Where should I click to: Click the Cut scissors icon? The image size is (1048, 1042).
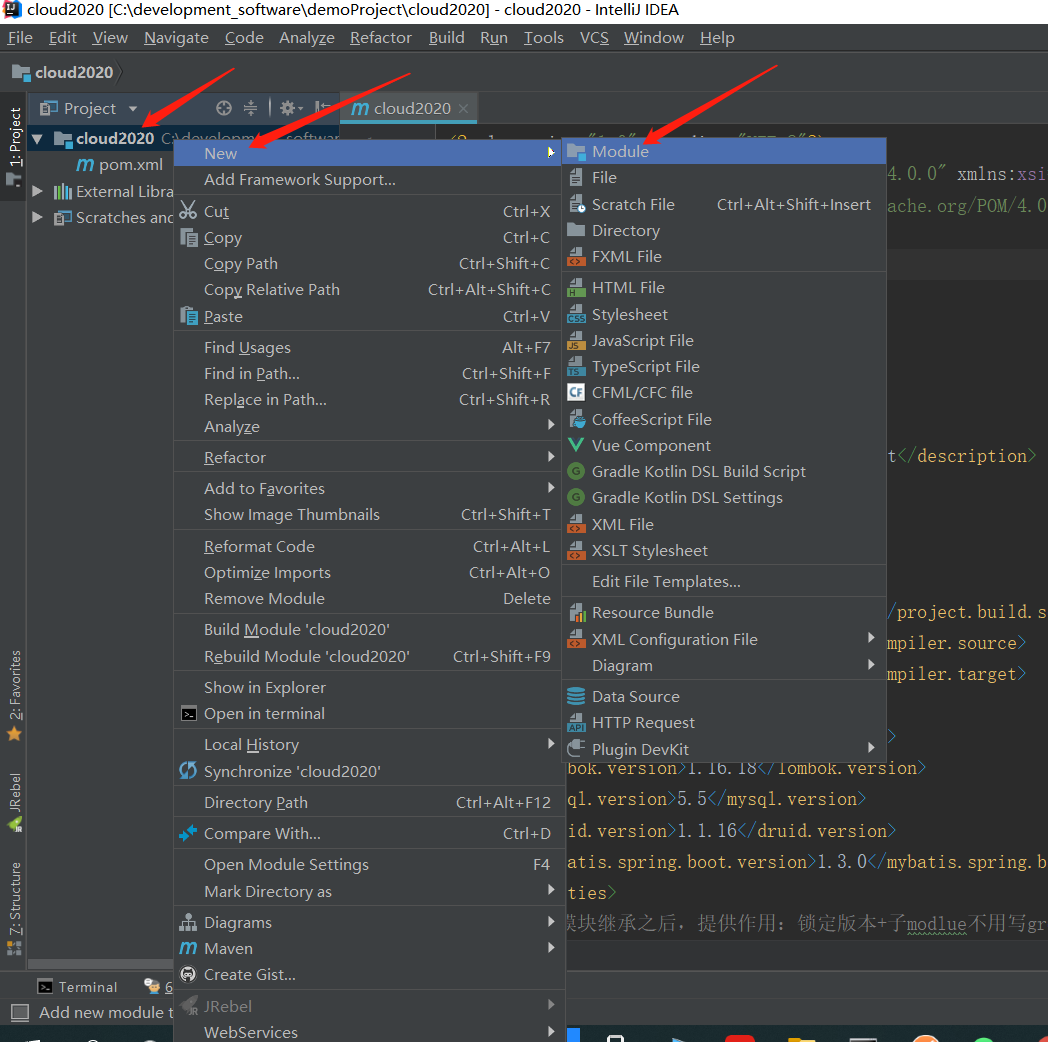188,211
